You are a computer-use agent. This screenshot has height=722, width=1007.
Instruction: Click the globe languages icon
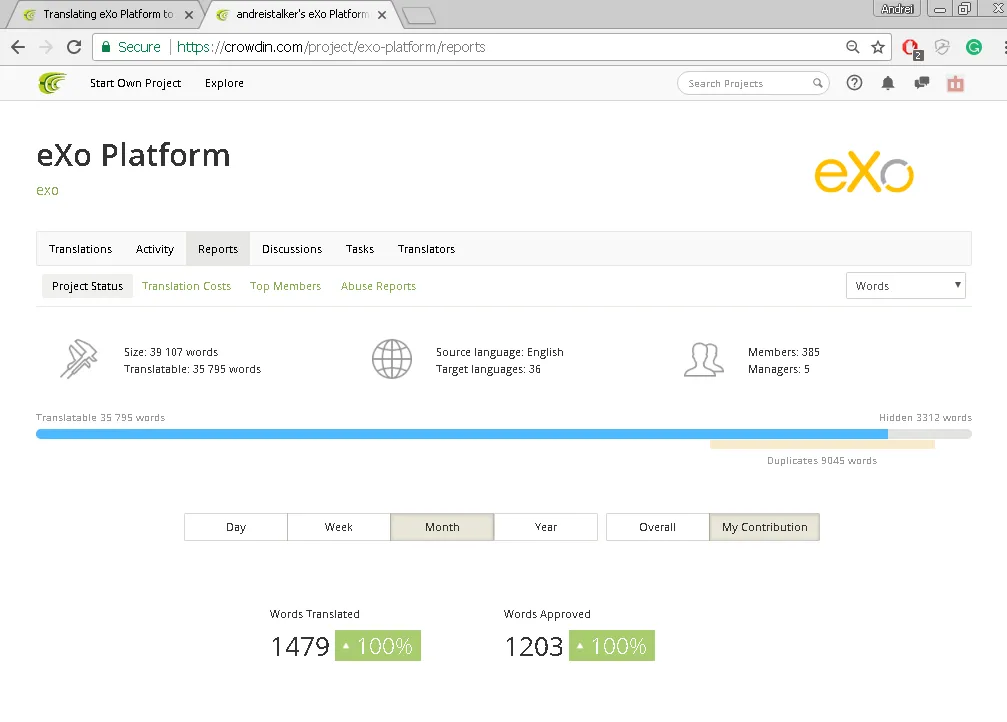click(x=392, y=359)
